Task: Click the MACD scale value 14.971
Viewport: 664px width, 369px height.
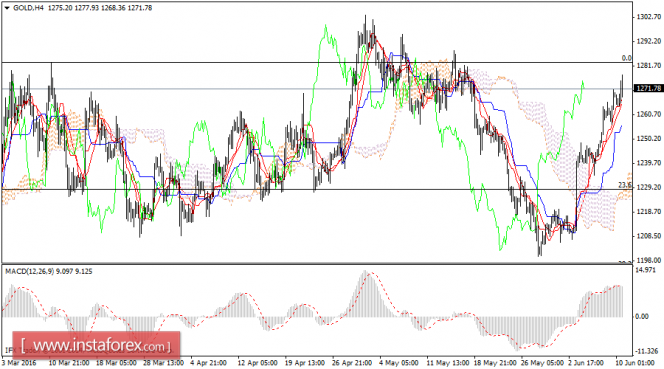Action: pyautogui.click(x=646, y=270)
